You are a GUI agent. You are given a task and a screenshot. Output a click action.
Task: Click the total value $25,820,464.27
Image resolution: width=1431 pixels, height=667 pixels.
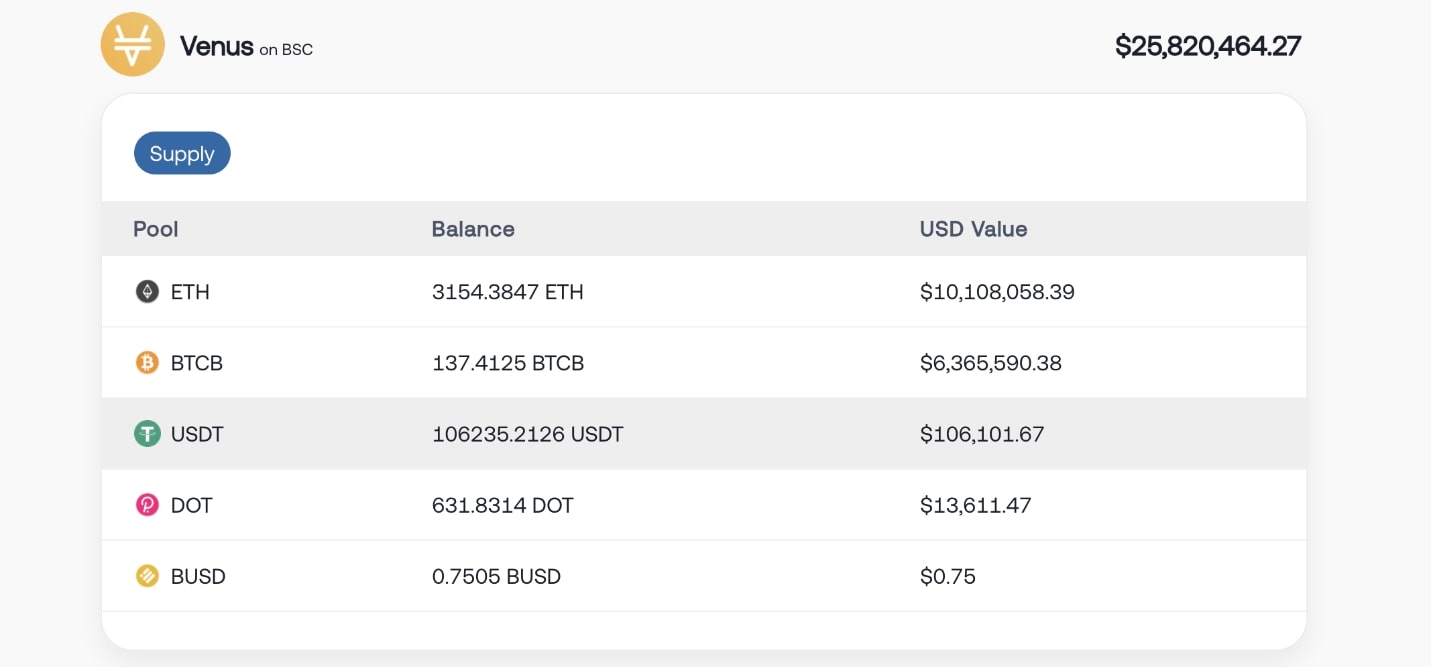(x=1208, y=46)
